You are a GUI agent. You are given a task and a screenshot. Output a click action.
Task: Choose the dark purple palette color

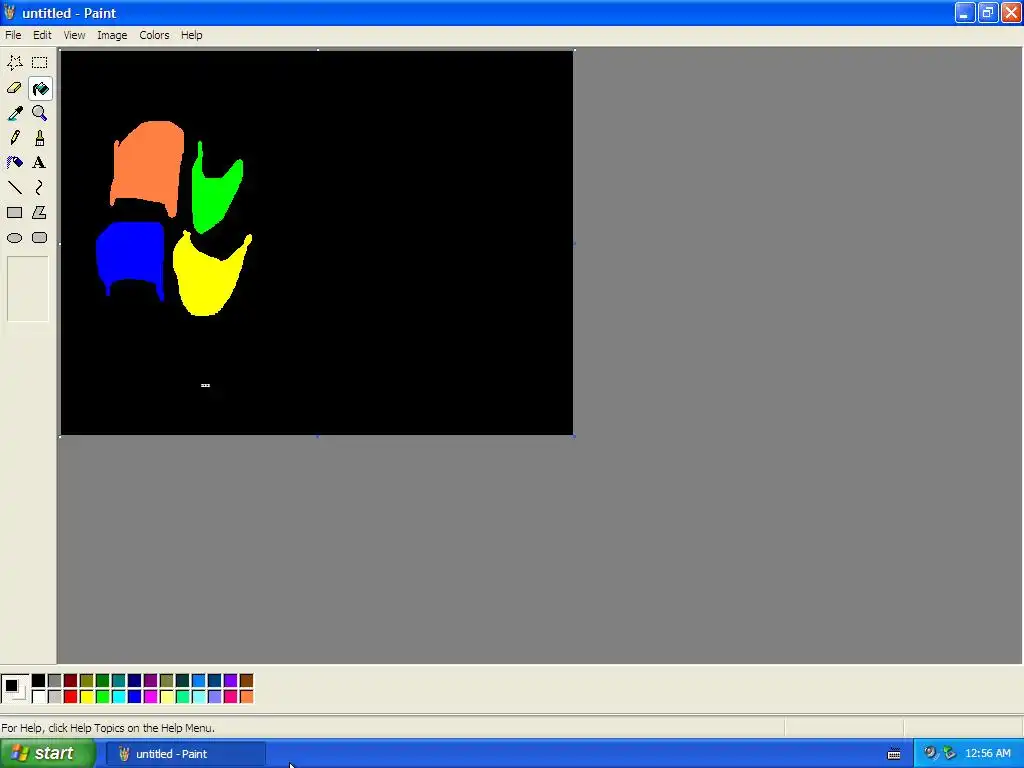[x=150, y=680]
